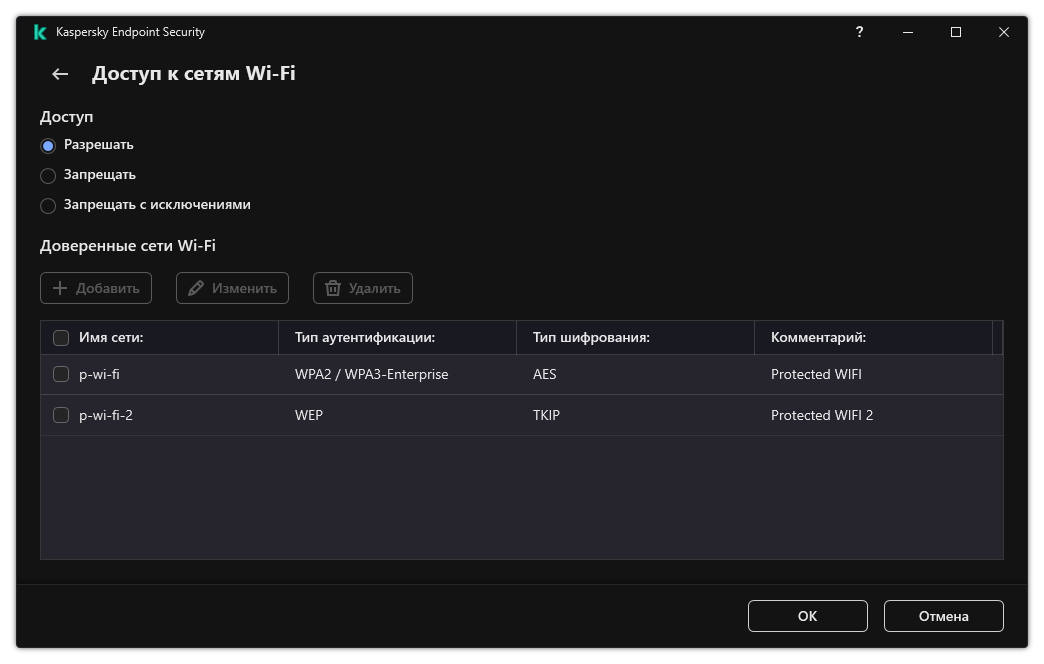The image size is (1044, 664).
Task: Select the Protected WIFI 2 row comment
Action: tap(822, 415)
